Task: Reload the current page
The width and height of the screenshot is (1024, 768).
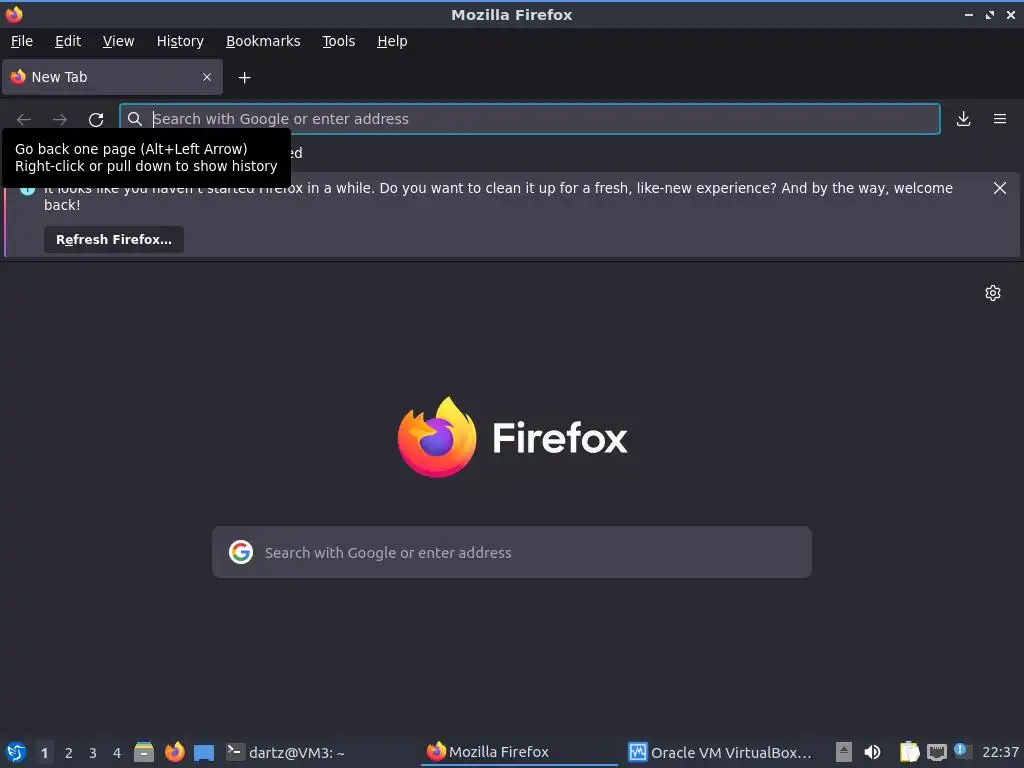Action: [x=96, y=120]
